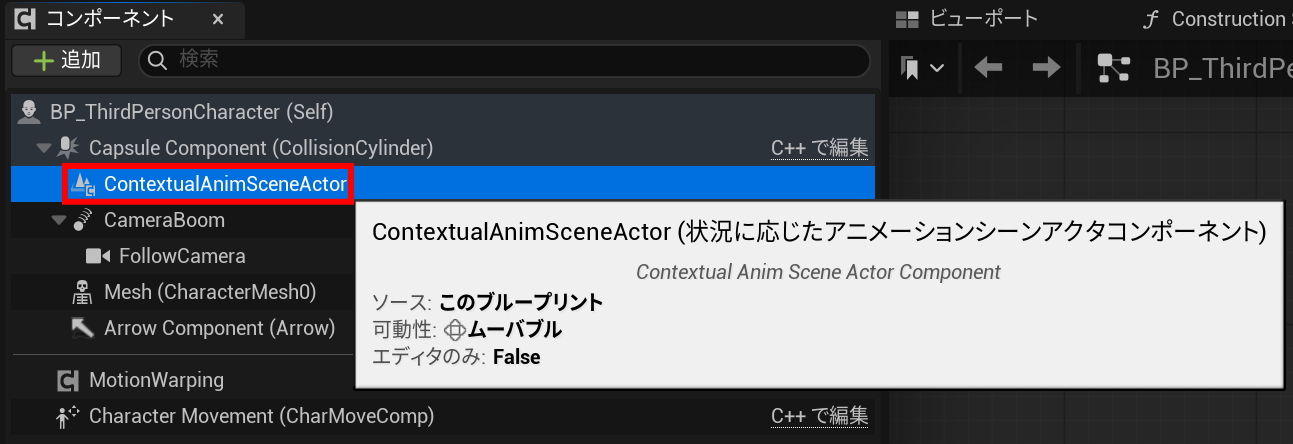Click the ContextualAnimSceneActor component icon
1293x444 pixels.
[84, 184]
